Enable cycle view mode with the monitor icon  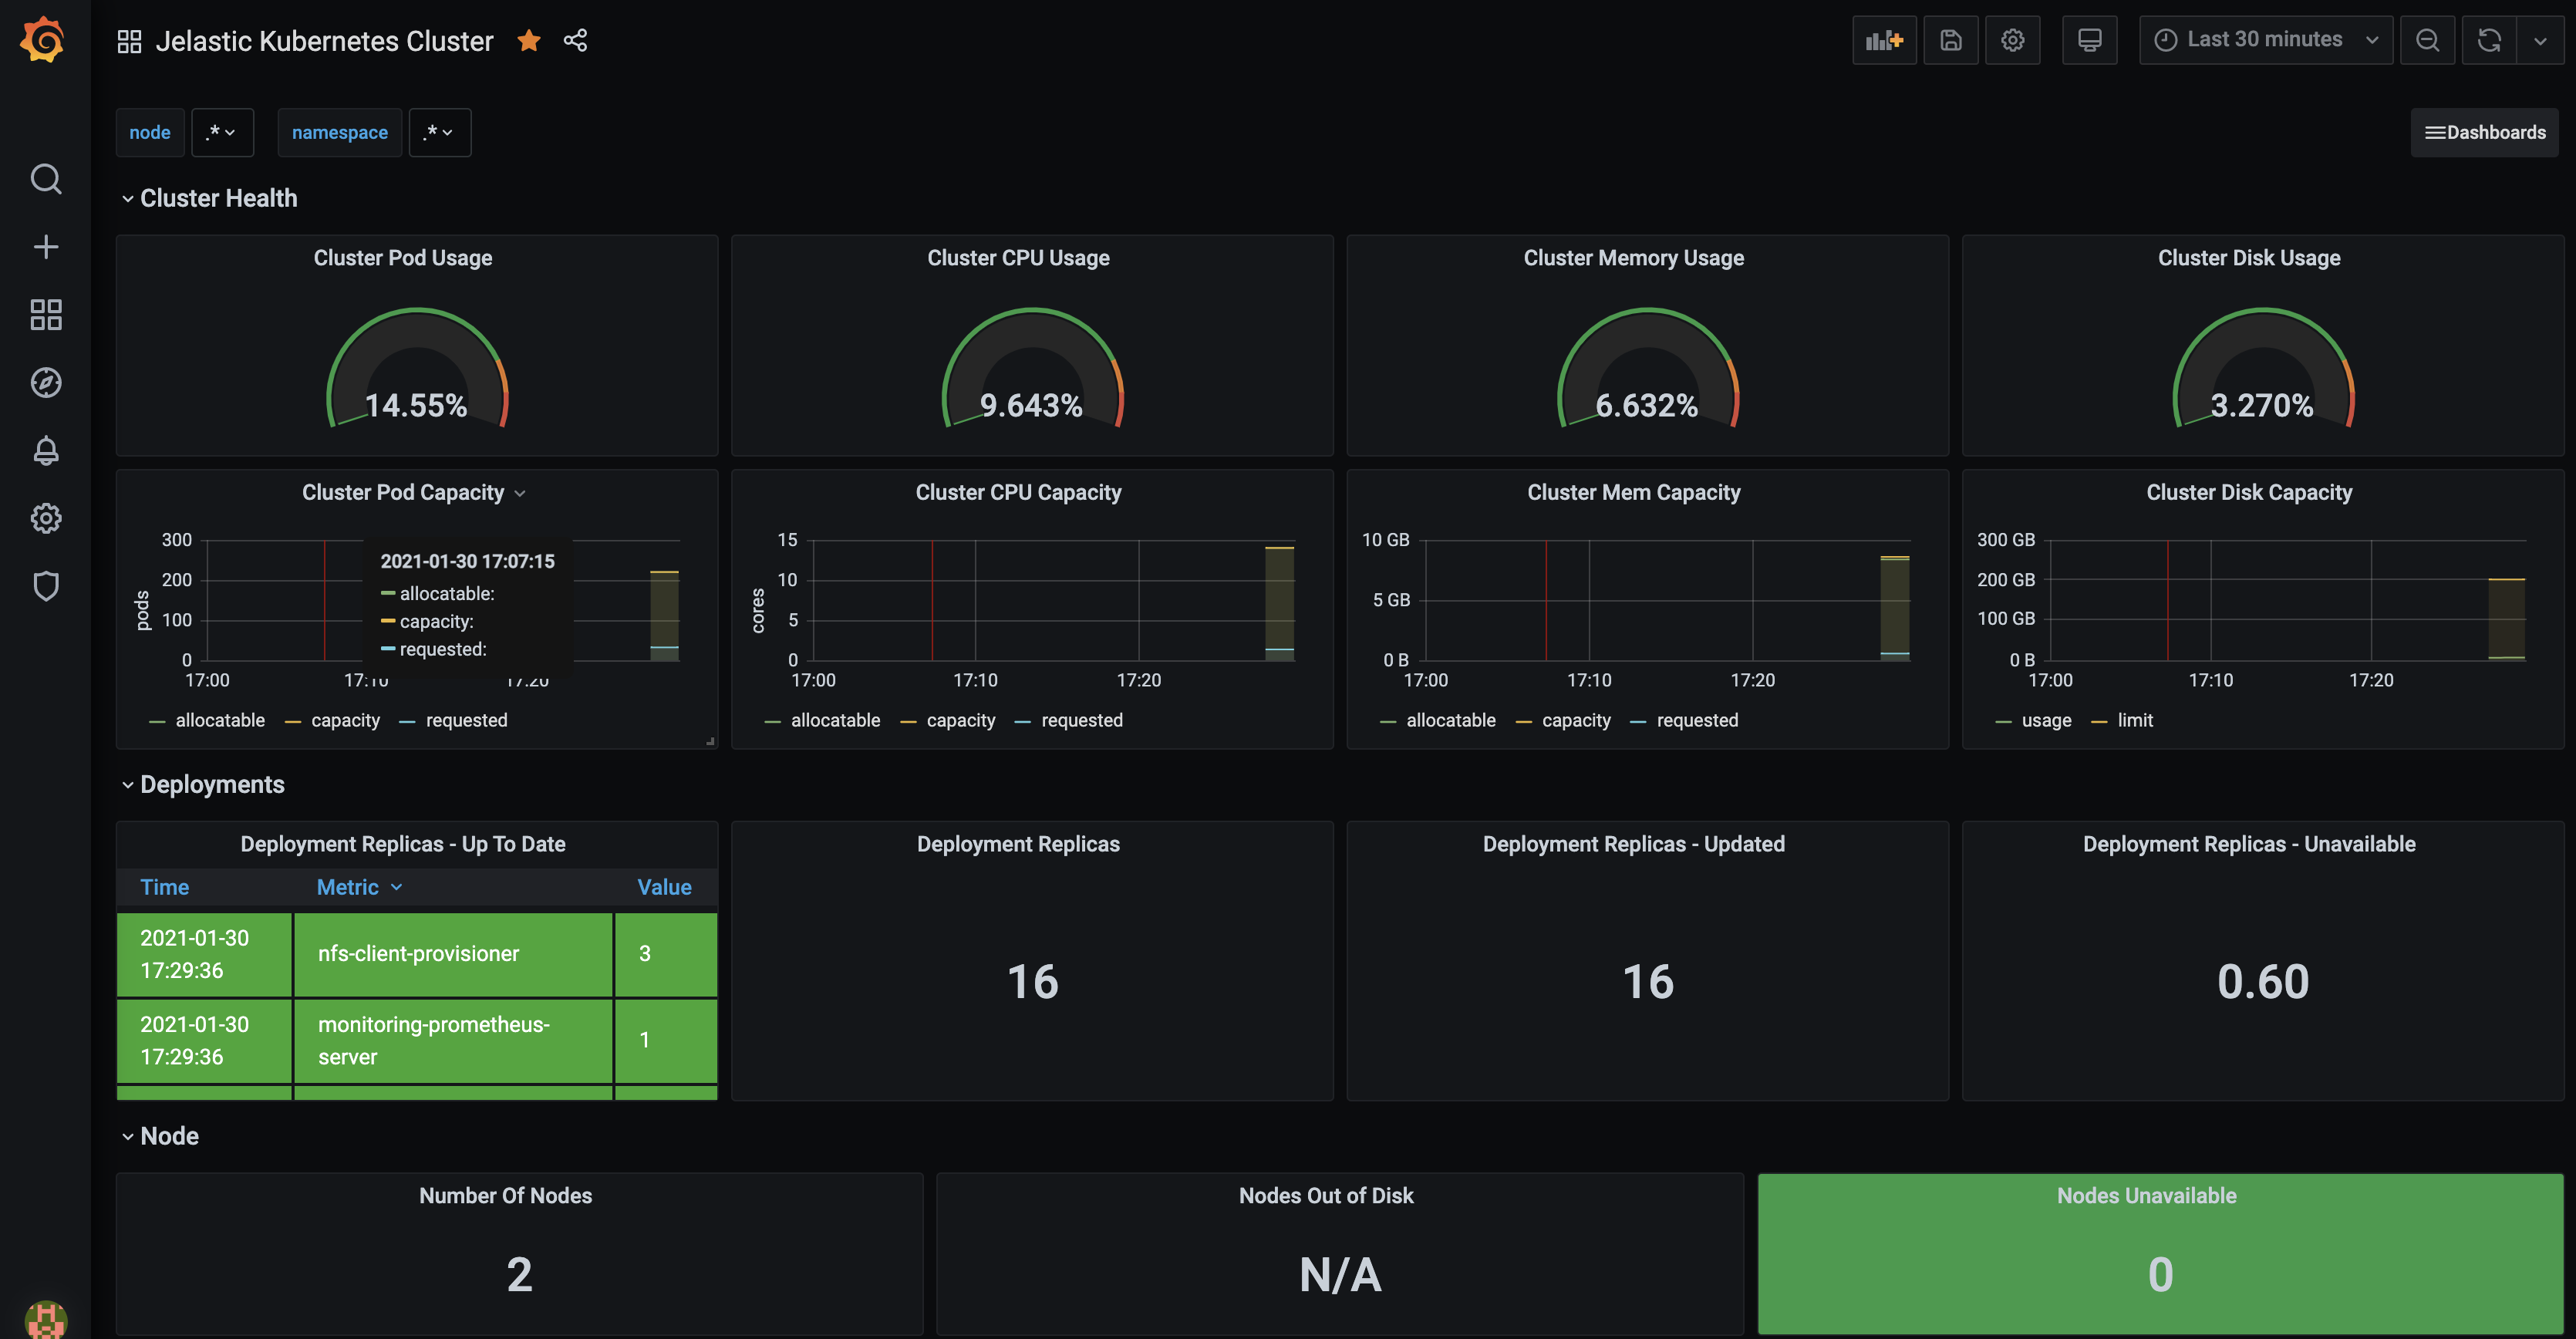(2090, 40)
